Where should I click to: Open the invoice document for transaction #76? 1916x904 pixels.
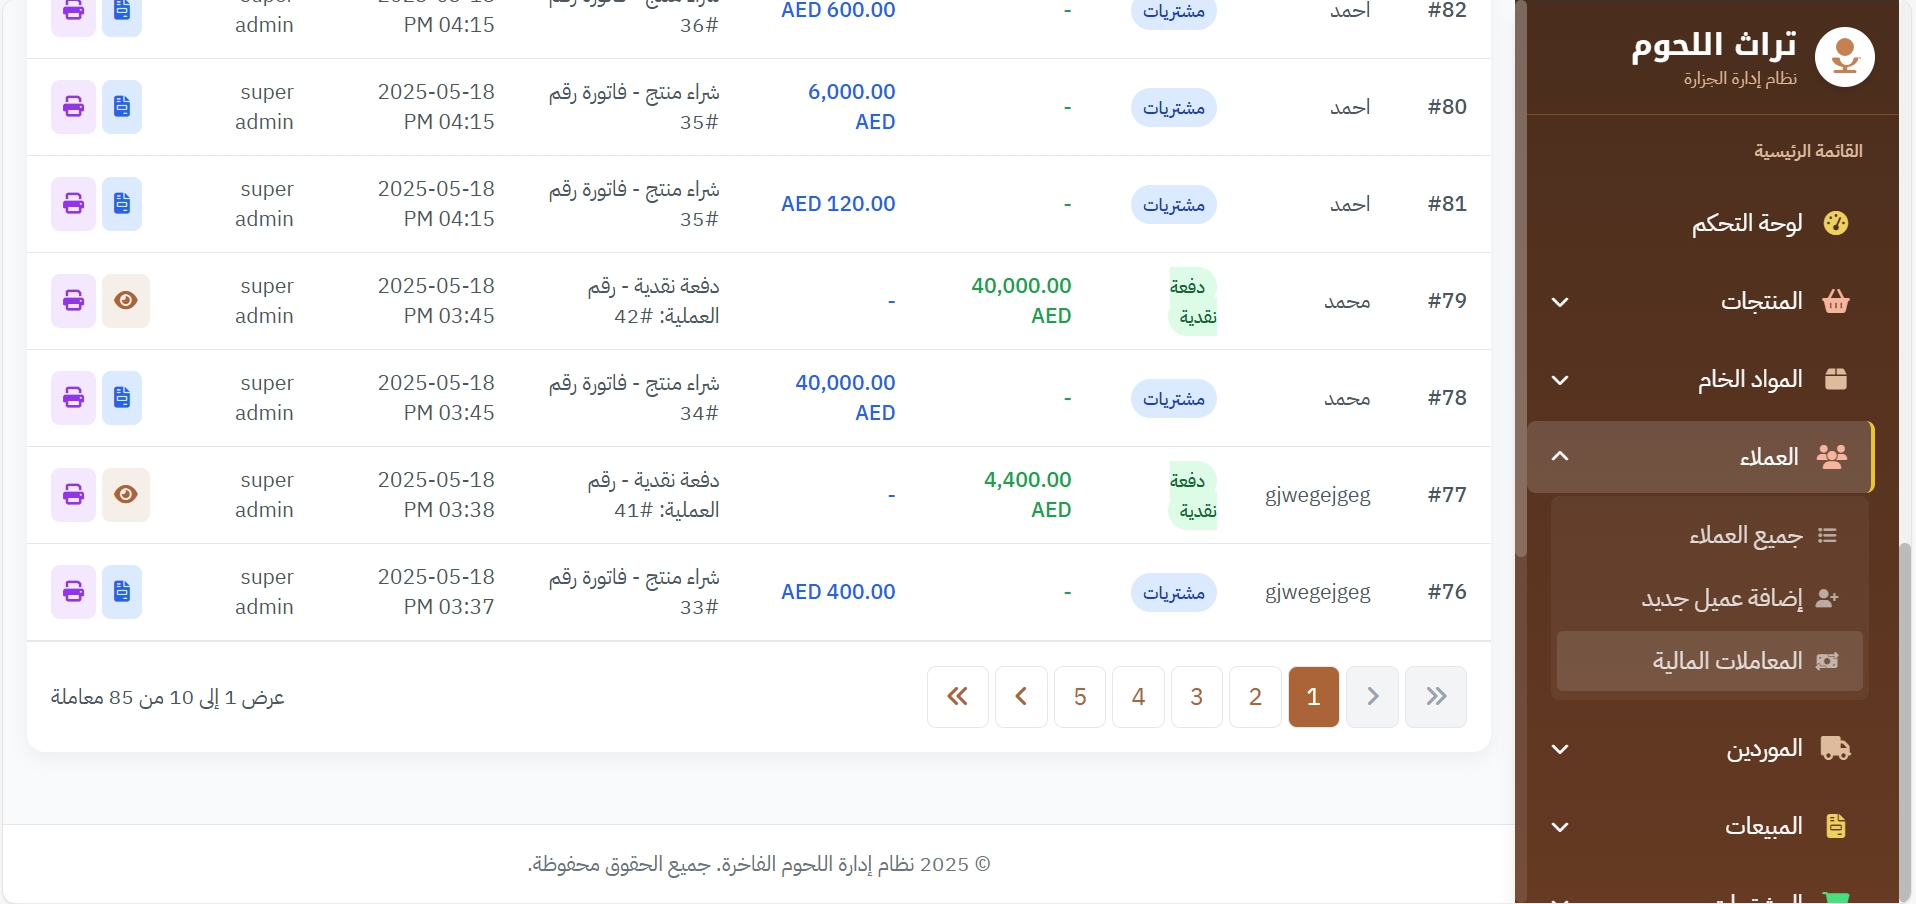coord(122,592)
